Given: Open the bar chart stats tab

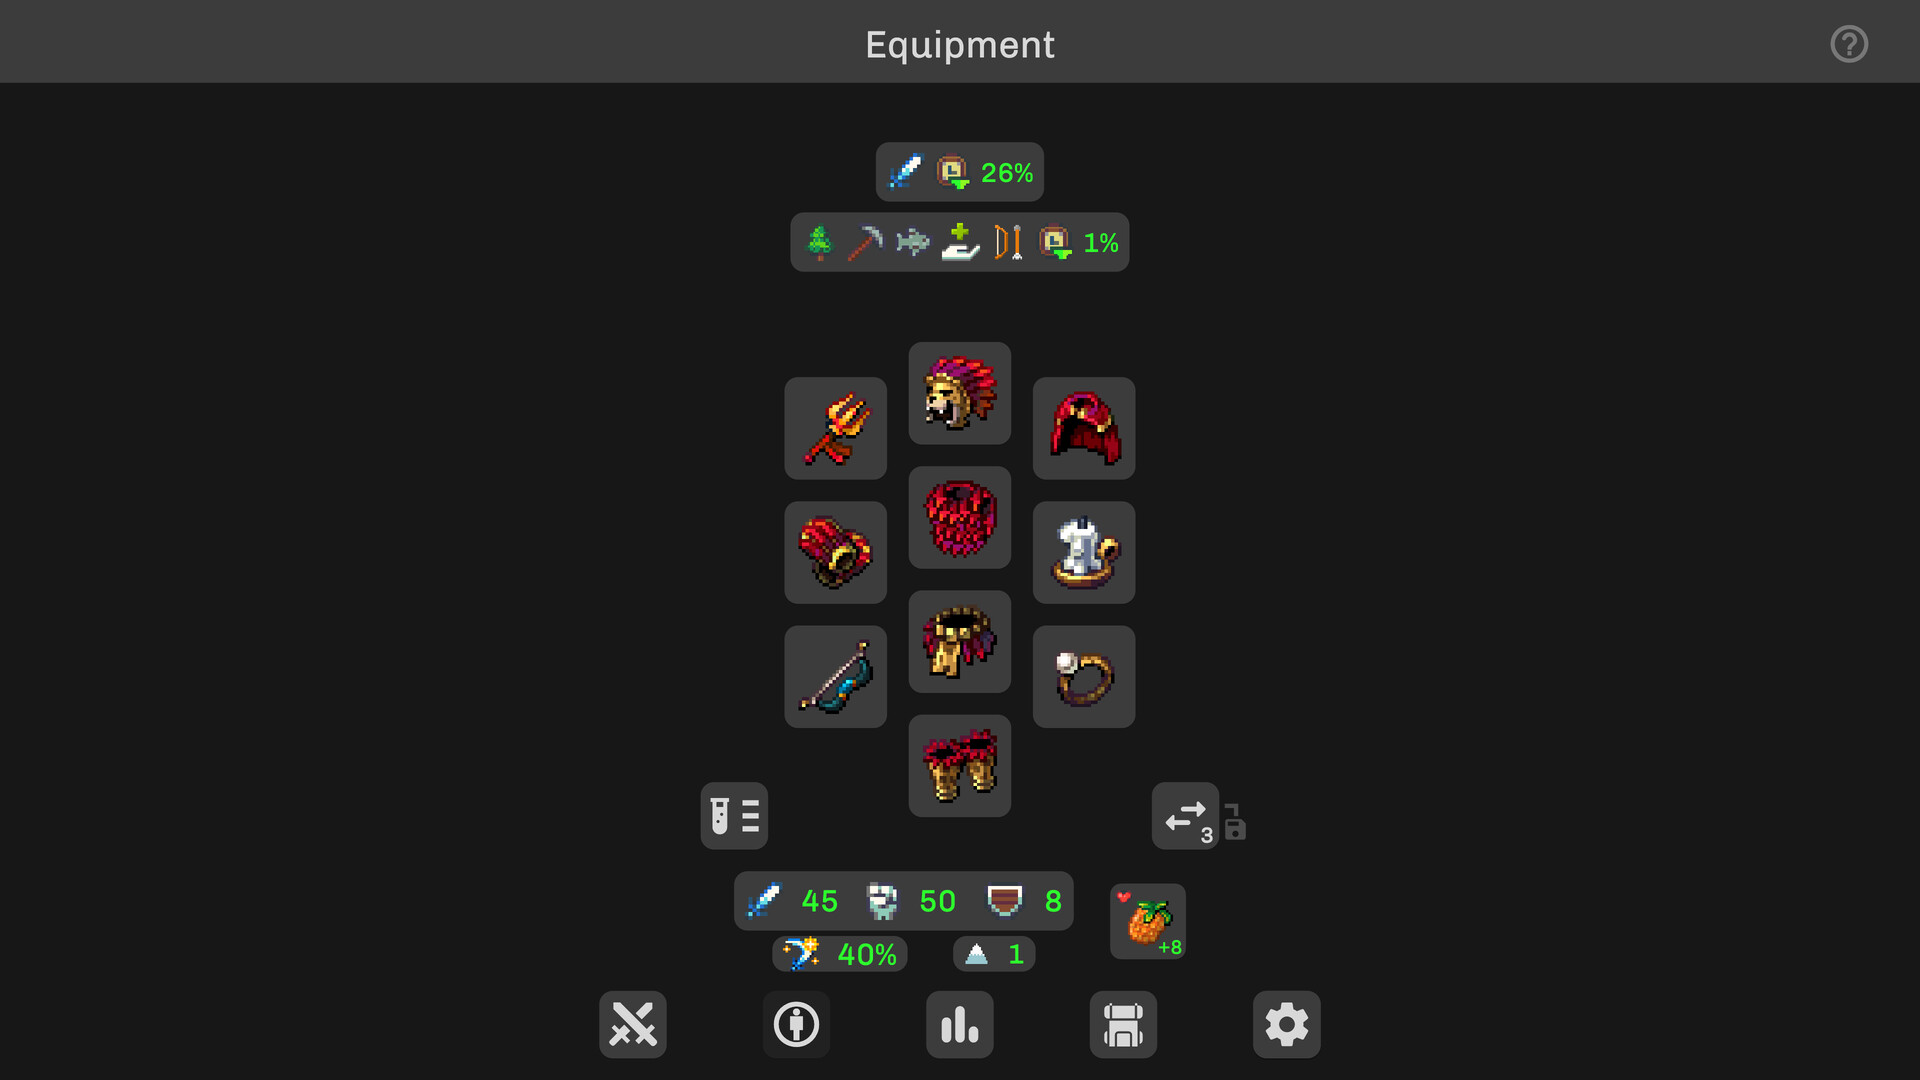Looking at the screenshot, I should [959, 1024].
